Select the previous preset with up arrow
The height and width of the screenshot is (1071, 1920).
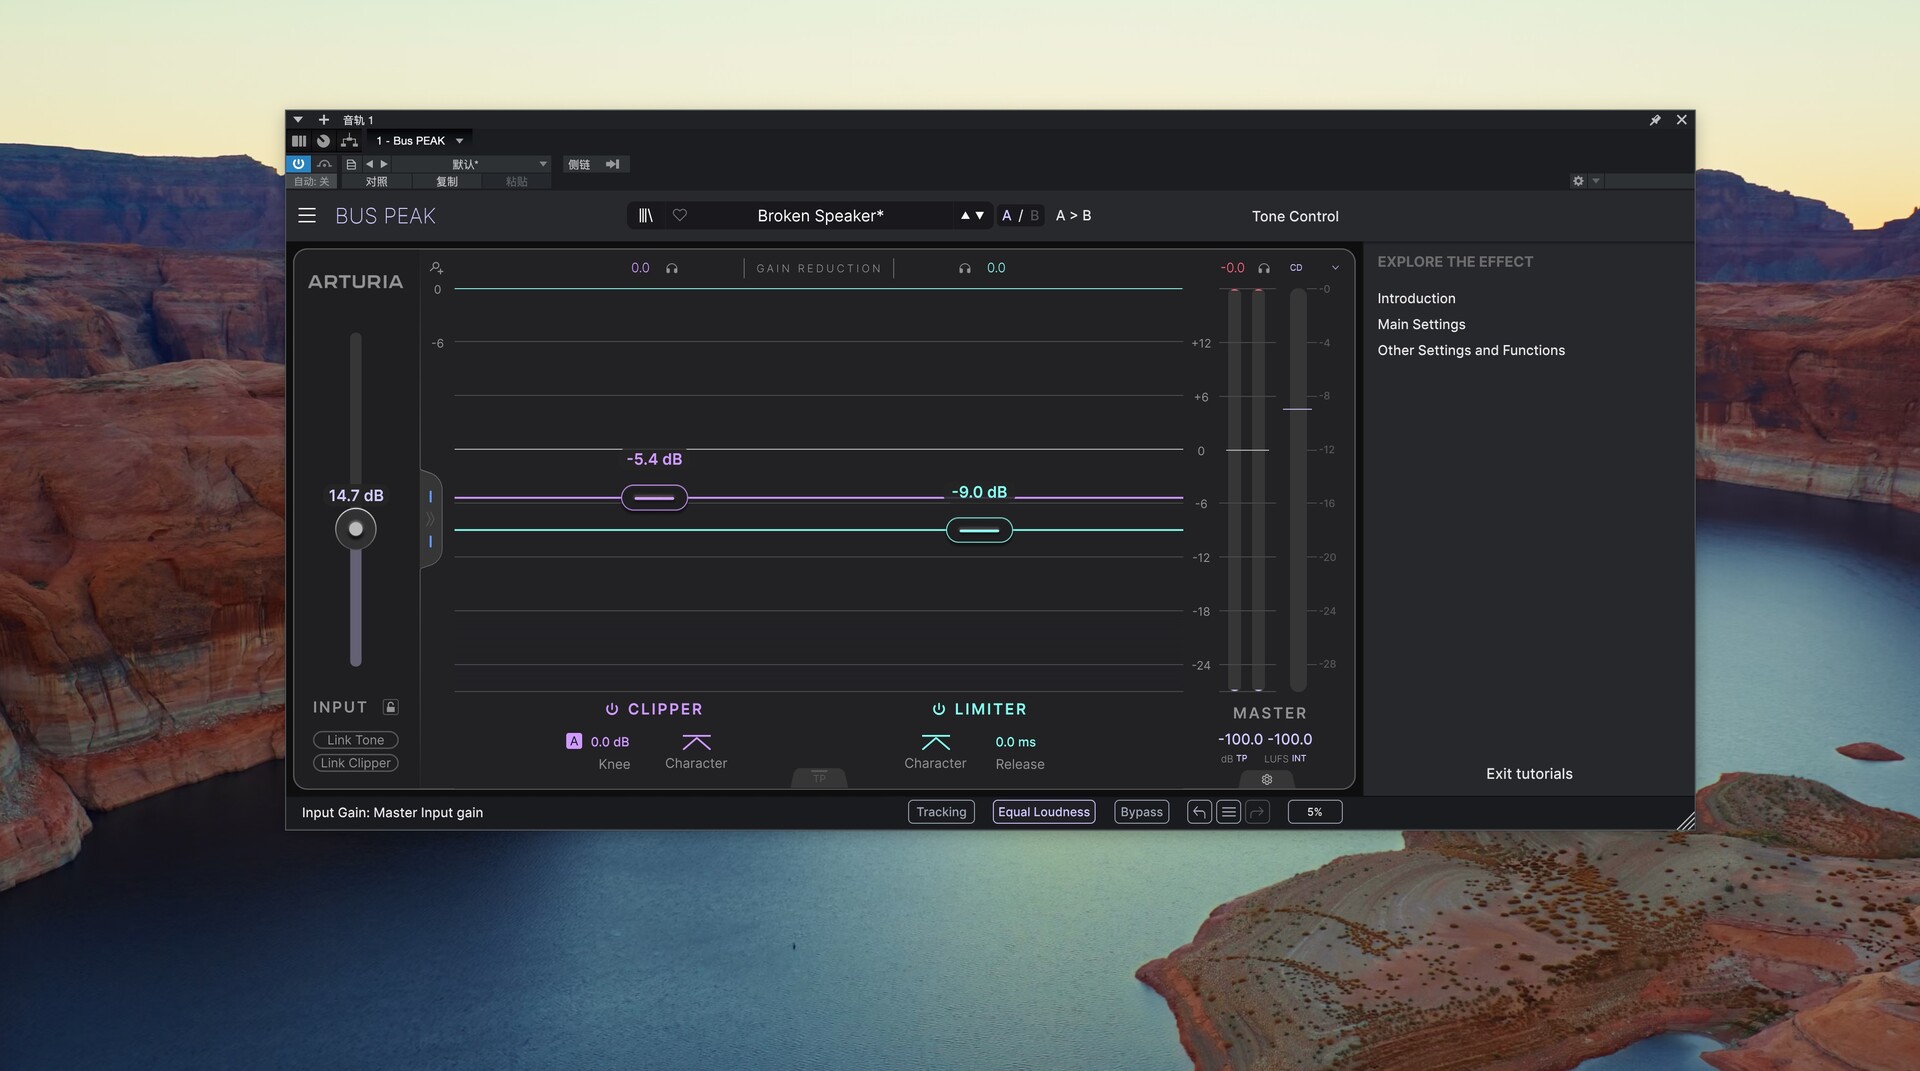click(965, 215)
